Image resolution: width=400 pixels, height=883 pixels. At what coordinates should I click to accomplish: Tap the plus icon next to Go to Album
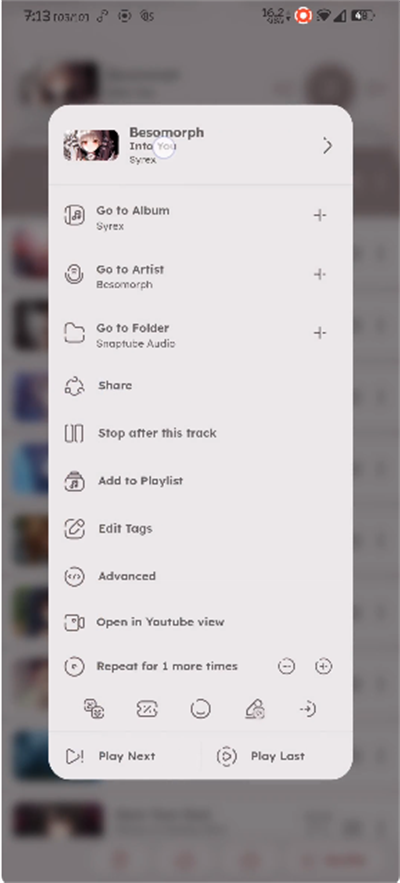(x=320, y=215)
